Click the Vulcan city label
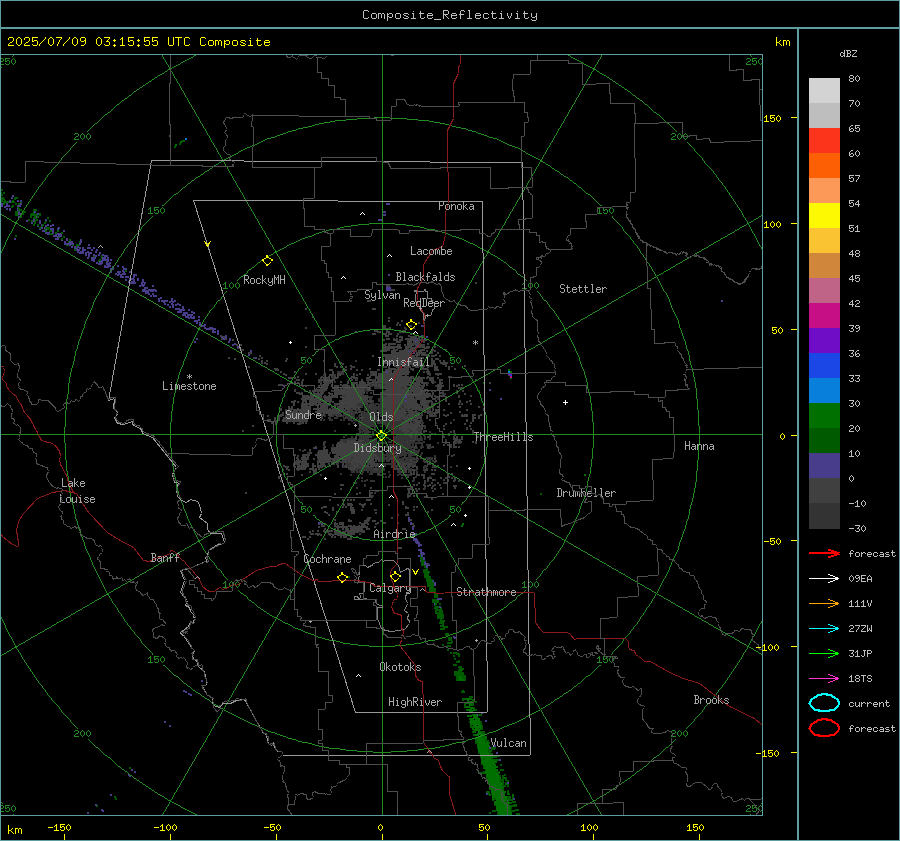The height and width of the screenshot is (841, 900). (x=508, y=743)
